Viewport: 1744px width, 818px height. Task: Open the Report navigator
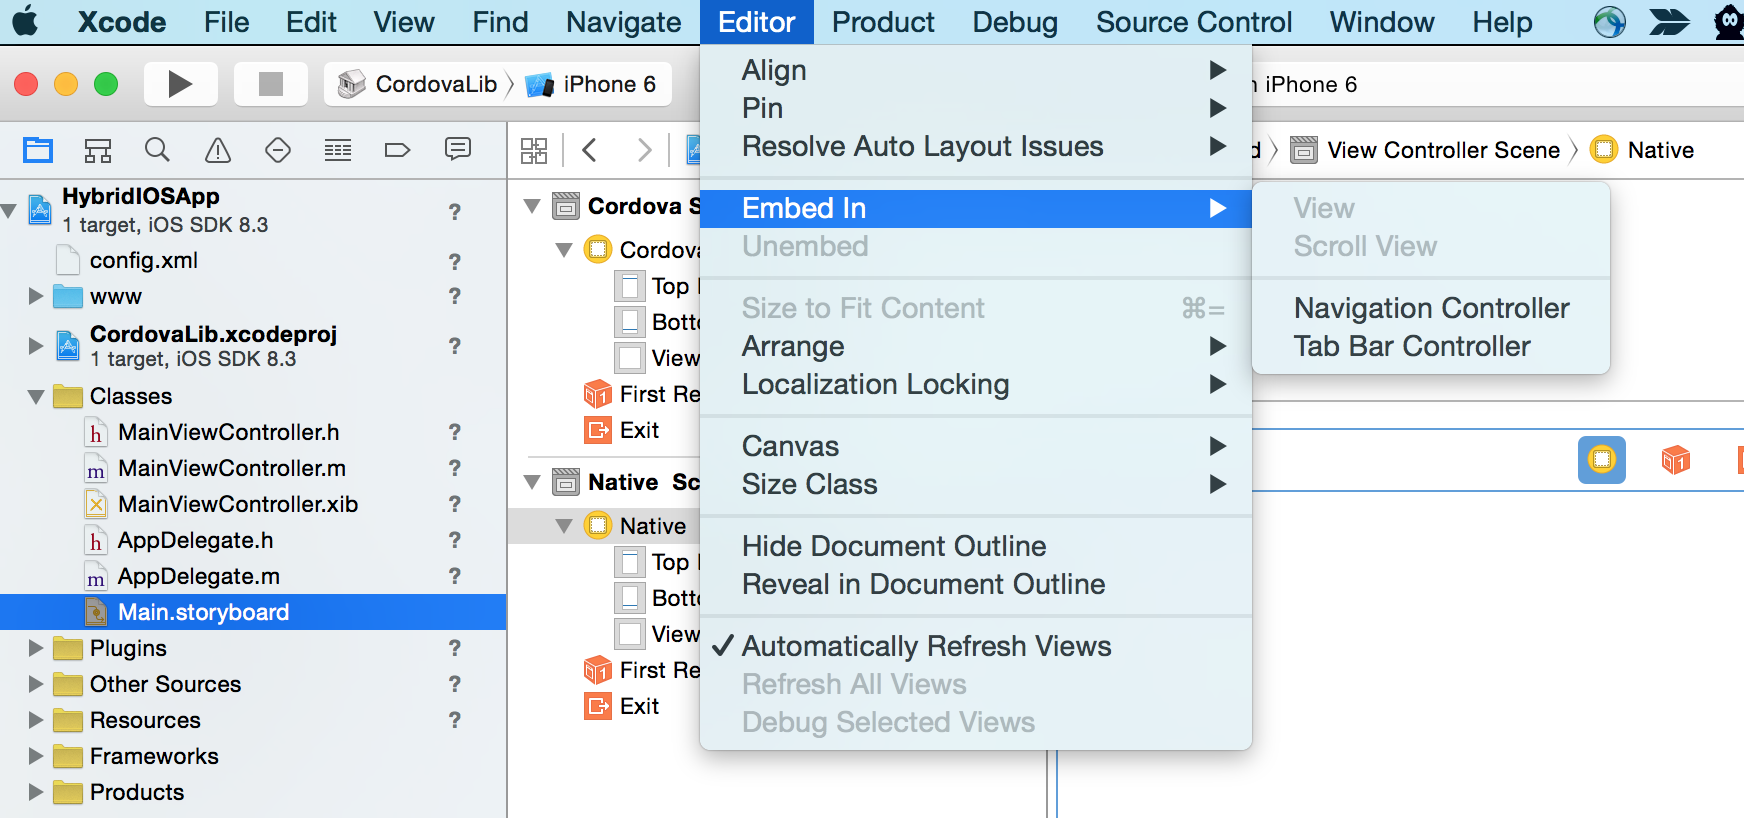point(458,150)
